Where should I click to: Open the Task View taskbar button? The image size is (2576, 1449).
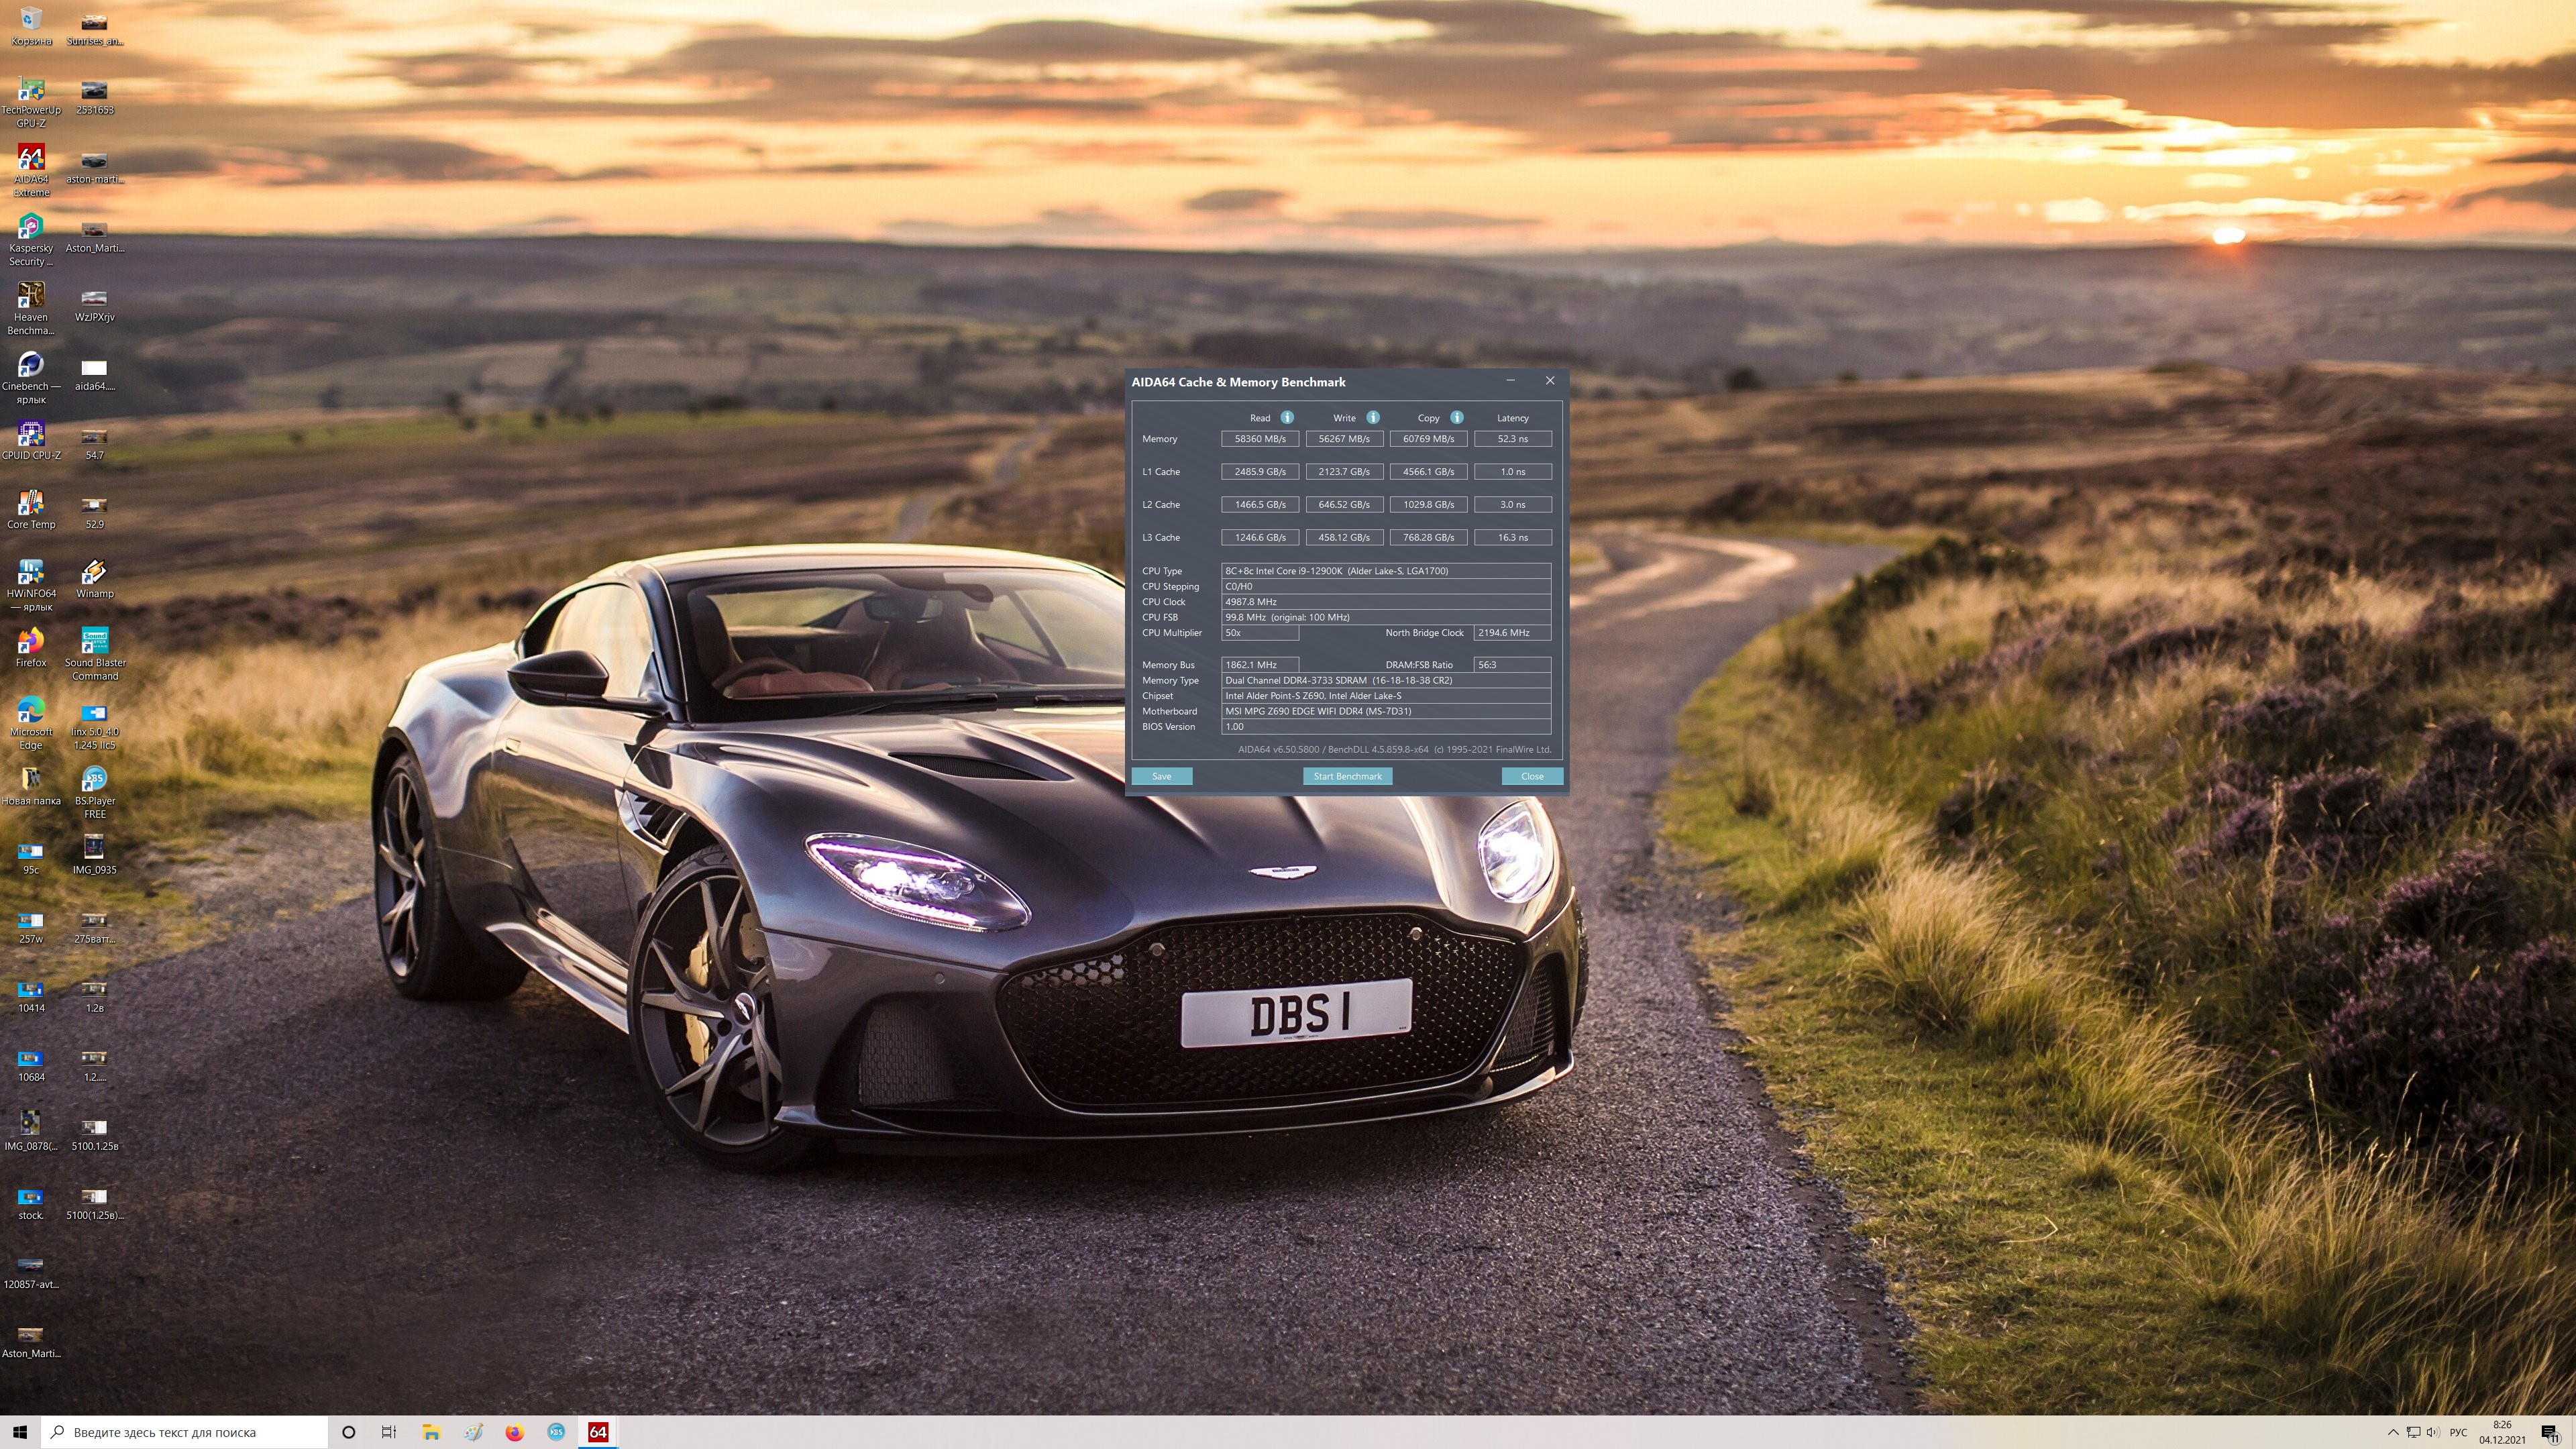pyautogui.click(x=389, y=1432)
